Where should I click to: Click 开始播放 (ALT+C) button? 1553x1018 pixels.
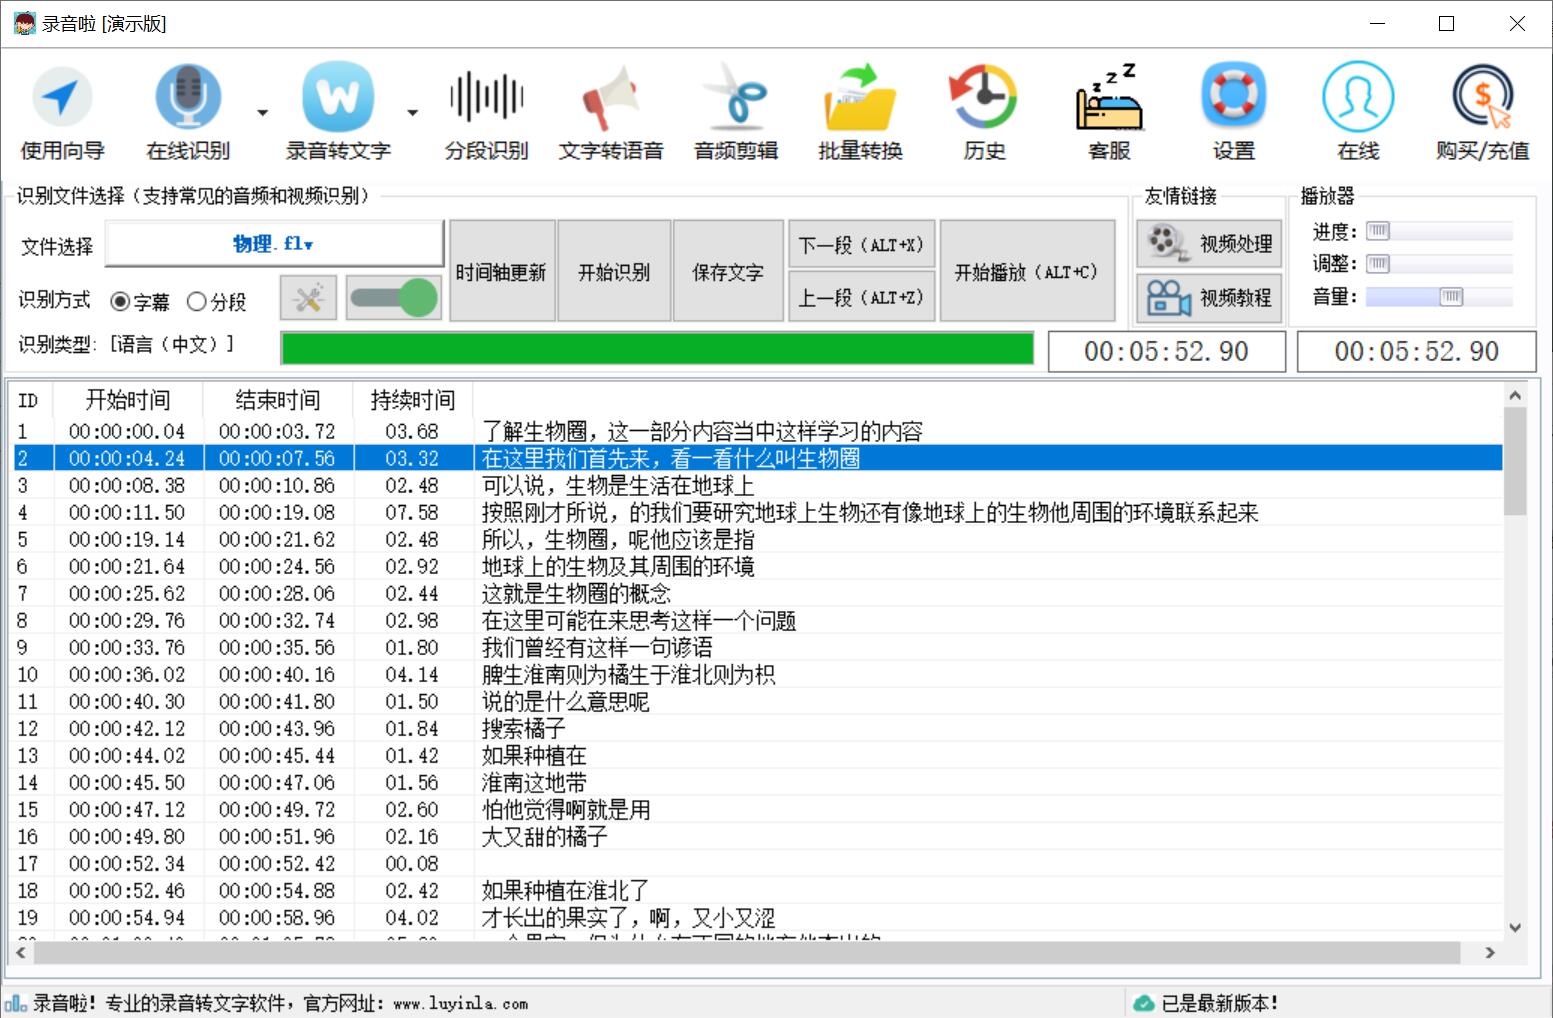[x=1027, y=271]
